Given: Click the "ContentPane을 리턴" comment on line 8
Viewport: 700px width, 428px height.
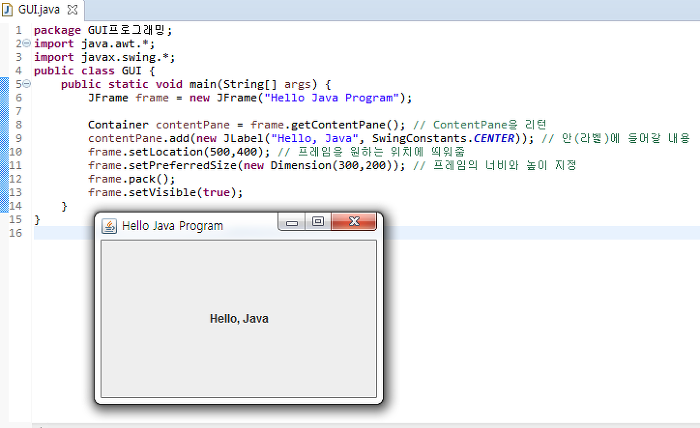Looking at the screenshot, I should pyautogui.click(x=480, y=125).
